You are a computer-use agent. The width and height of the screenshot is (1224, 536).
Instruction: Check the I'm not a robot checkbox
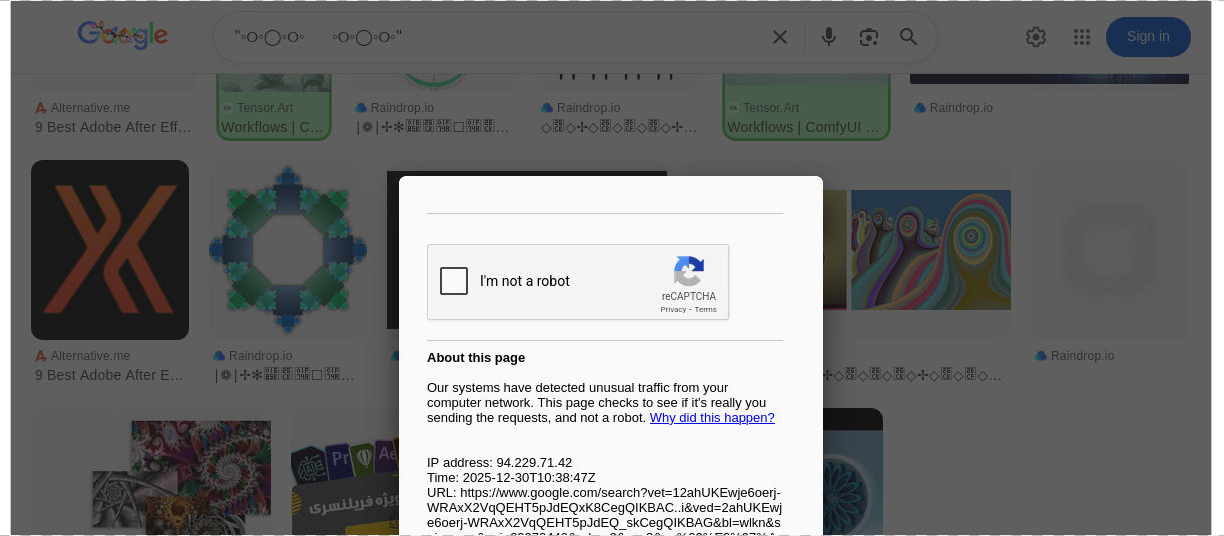(x=454, y=281)
